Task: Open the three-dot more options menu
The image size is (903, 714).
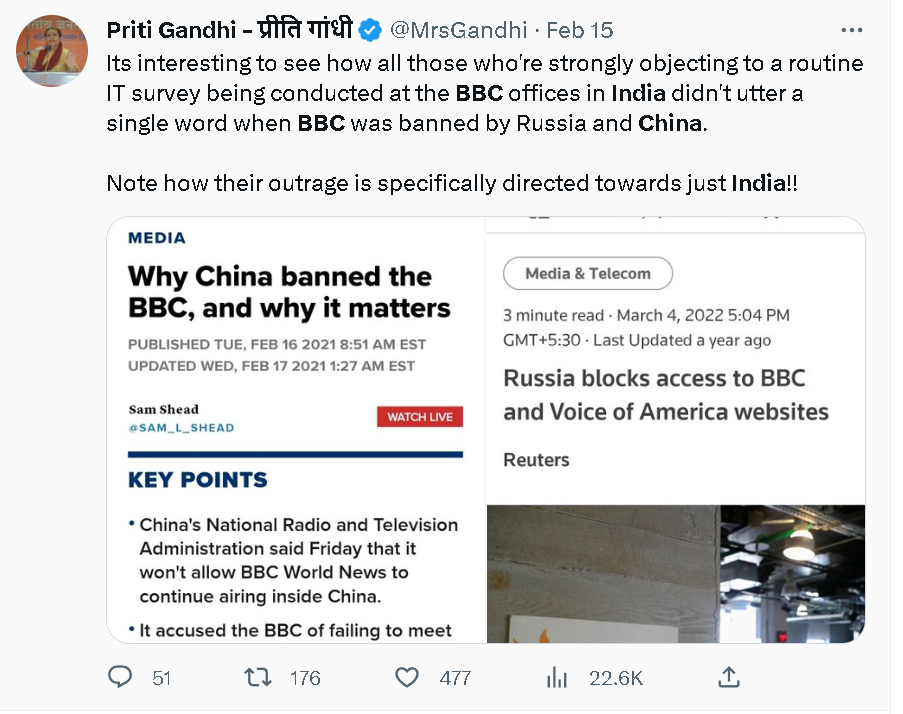Action: (x=851, y=30)
